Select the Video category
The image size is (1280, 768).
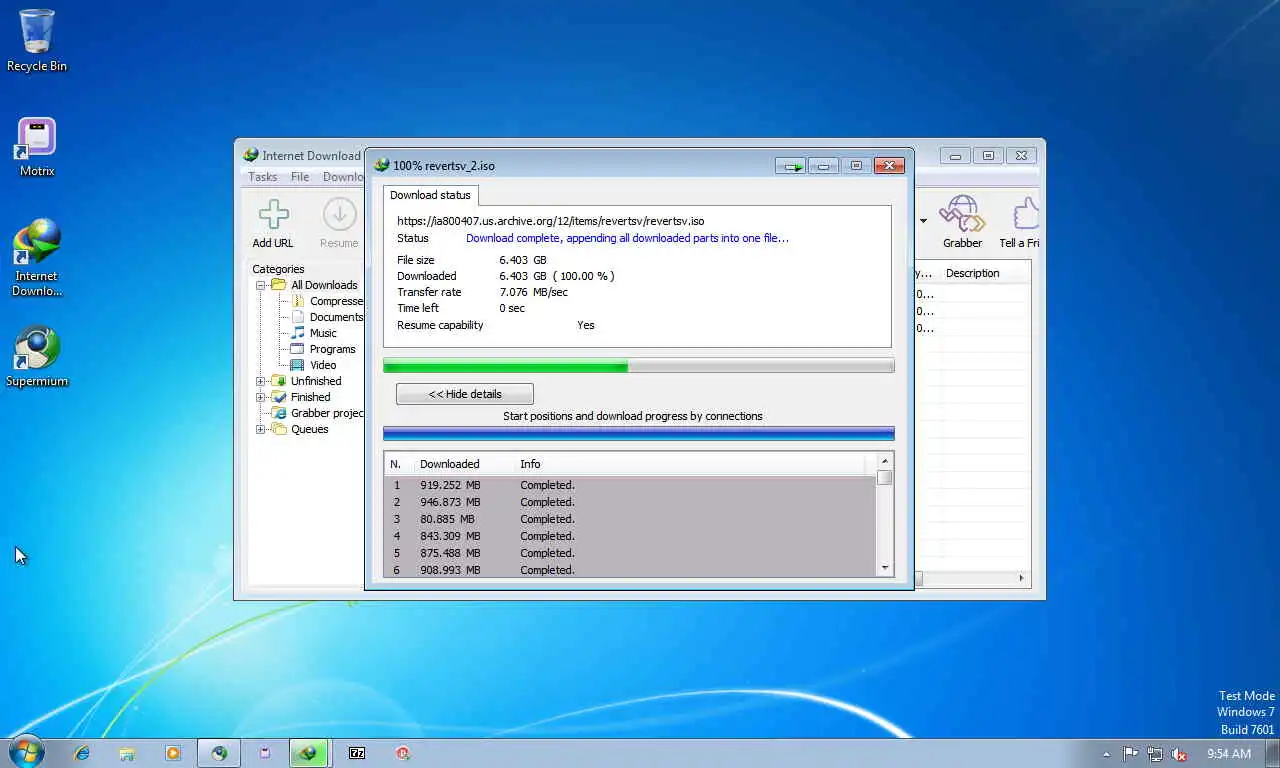(323, 365)
